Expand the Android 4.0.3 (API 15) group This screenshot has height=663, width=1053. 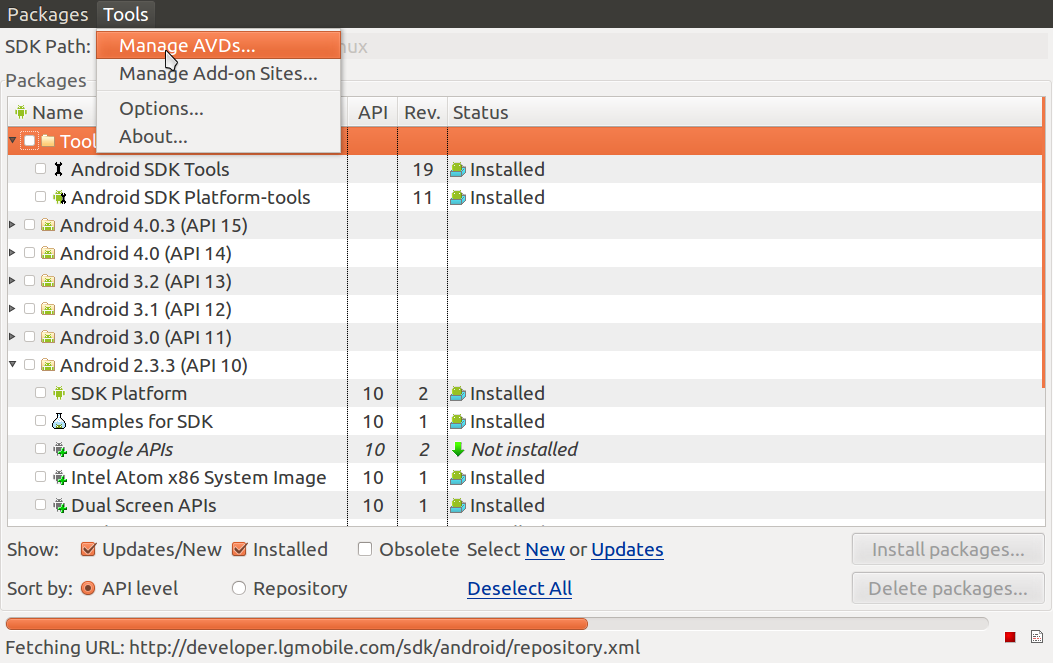(12, 224)
